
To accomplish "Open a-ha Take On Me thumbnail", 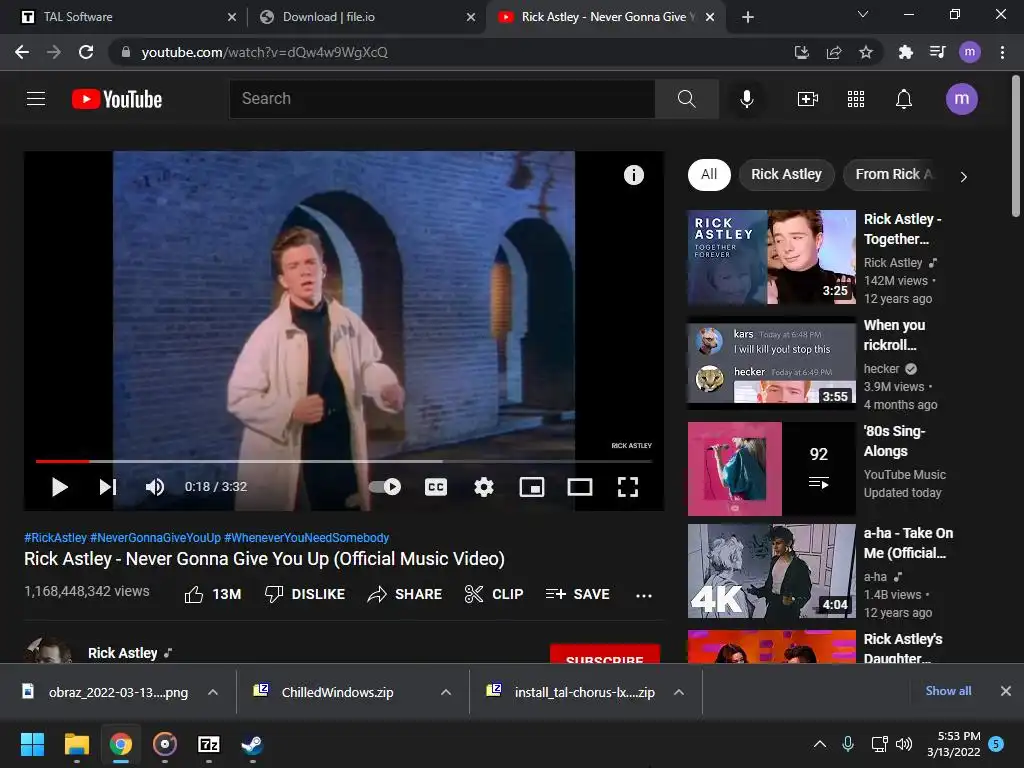I will coord(771,571).
